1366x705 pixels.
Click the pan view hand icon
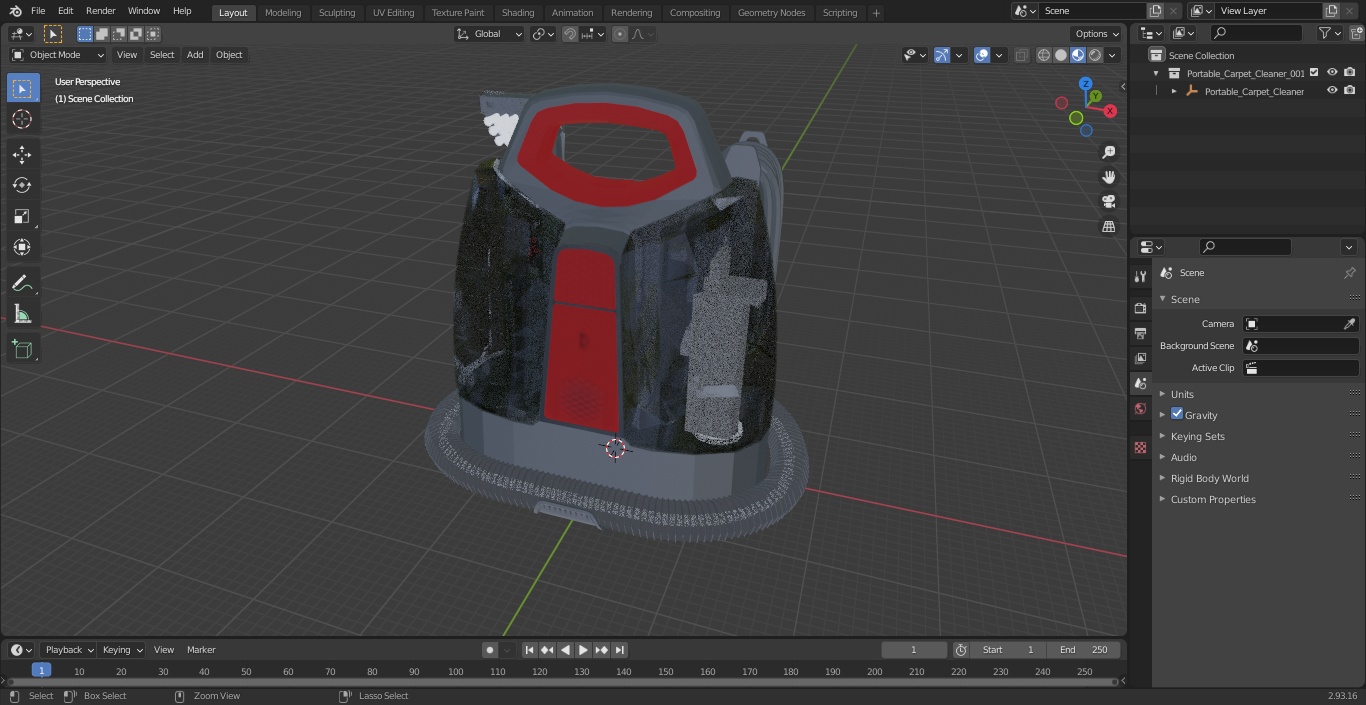point(1108,177)
